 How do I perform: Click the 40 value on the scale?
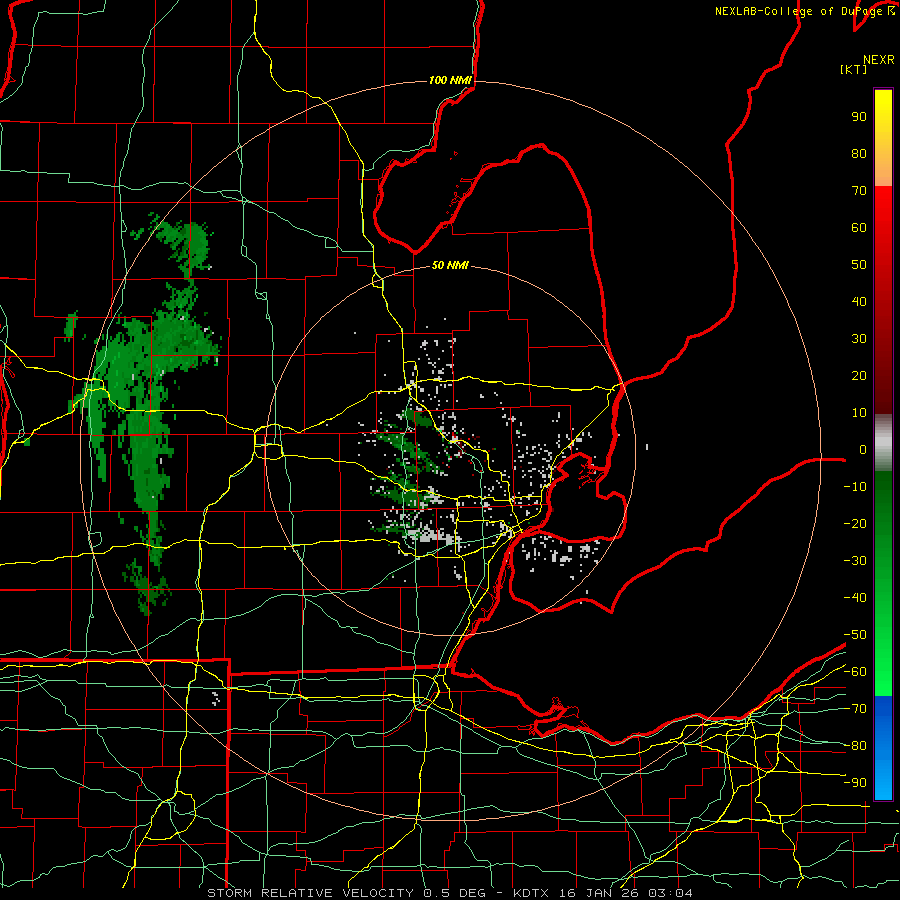pos(859,302)
